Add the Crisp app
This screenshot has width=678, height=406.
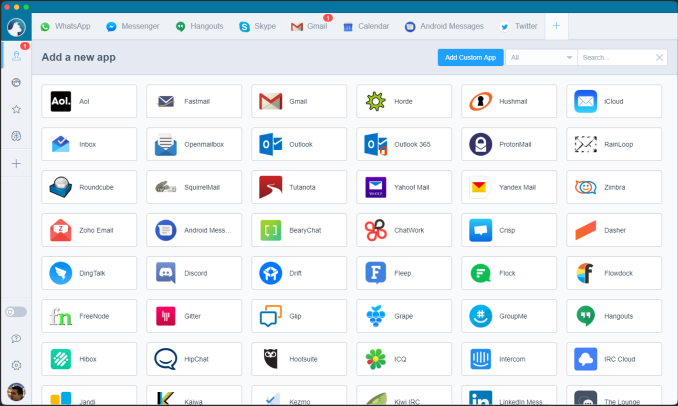[509, 230]
